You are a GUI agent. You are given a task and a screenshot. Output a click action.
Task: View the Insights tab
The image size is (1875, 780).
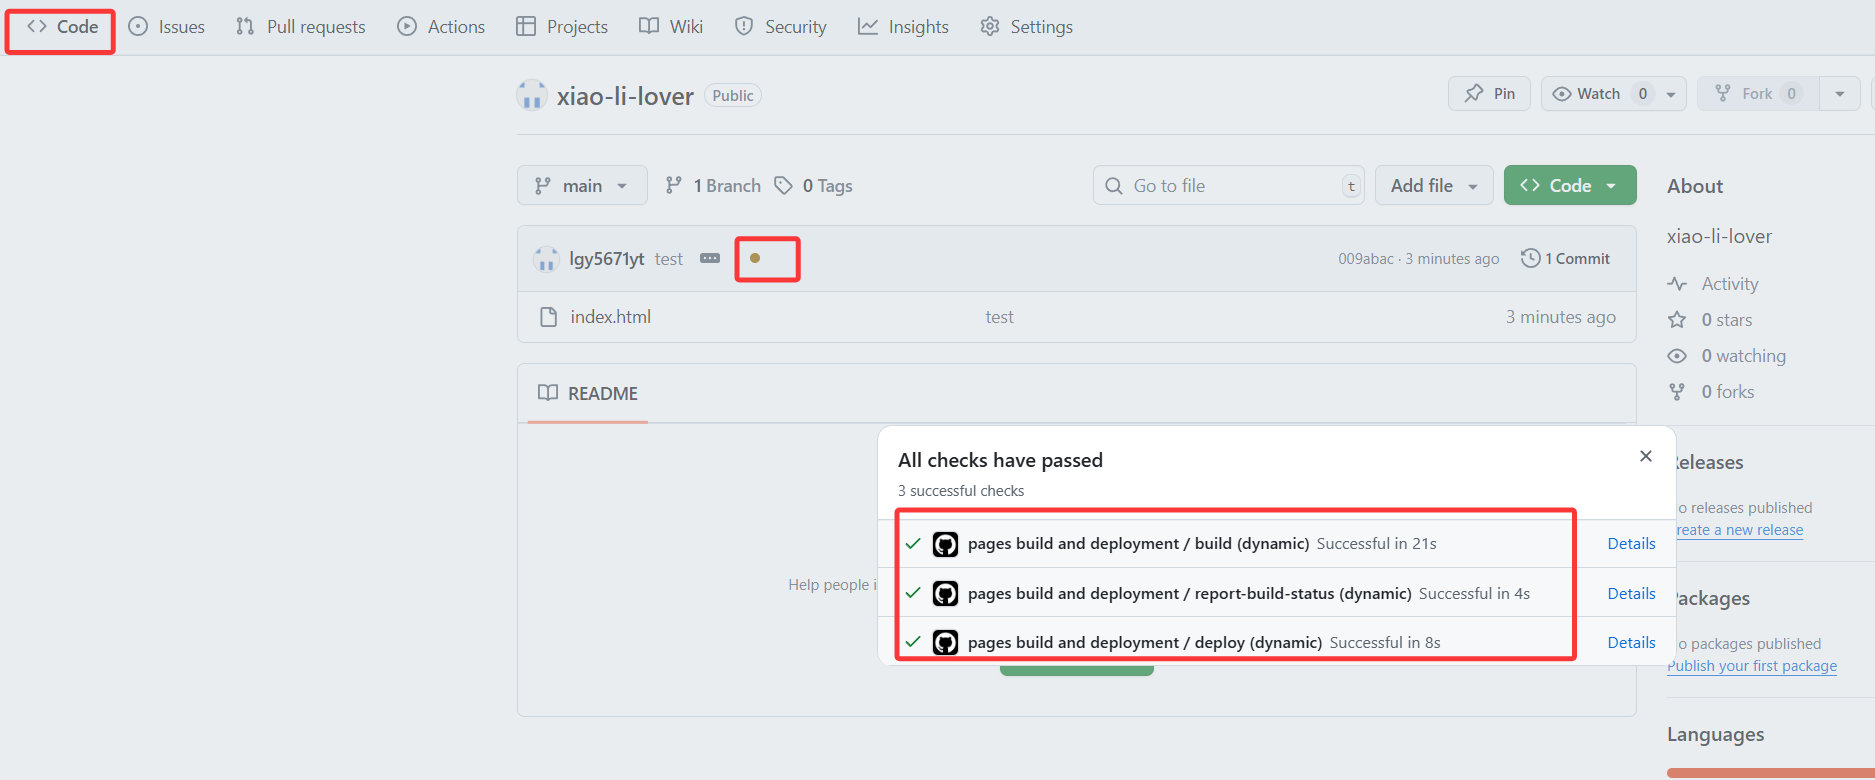coord(903,27)
